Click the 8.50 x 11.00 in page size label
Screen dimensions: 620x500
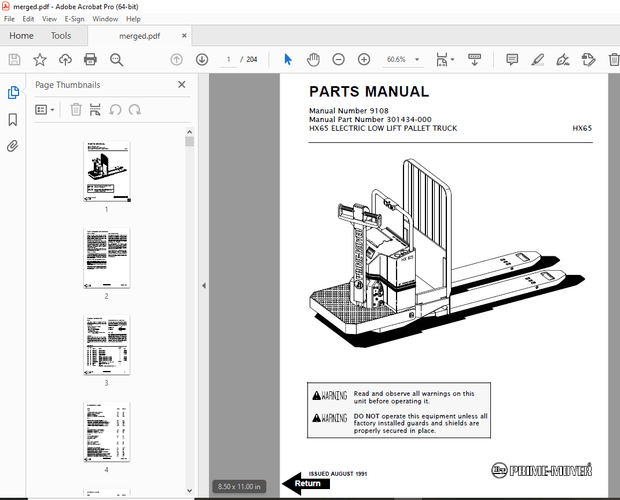239,487
